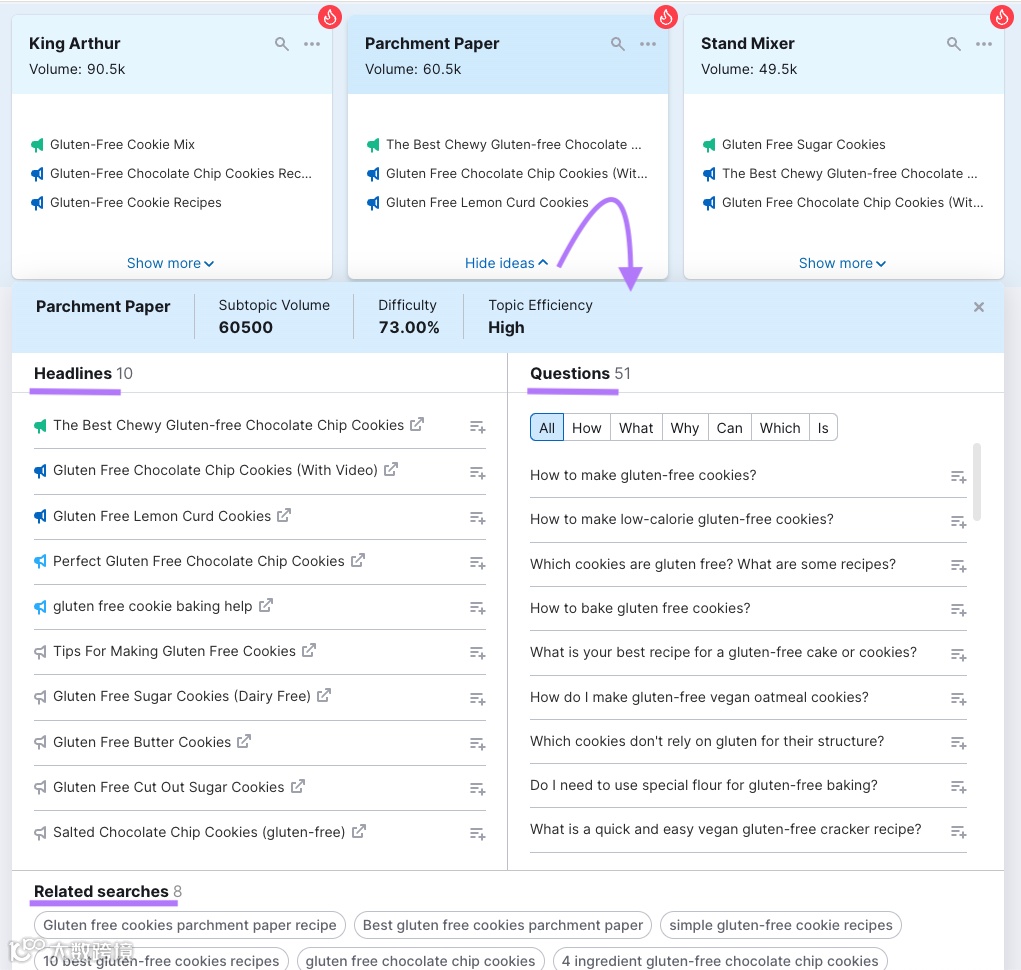The image size is (1021, 970).
Task: Open external link for 'The Best Chewy Gluten-free' headline
Action: 417,424
